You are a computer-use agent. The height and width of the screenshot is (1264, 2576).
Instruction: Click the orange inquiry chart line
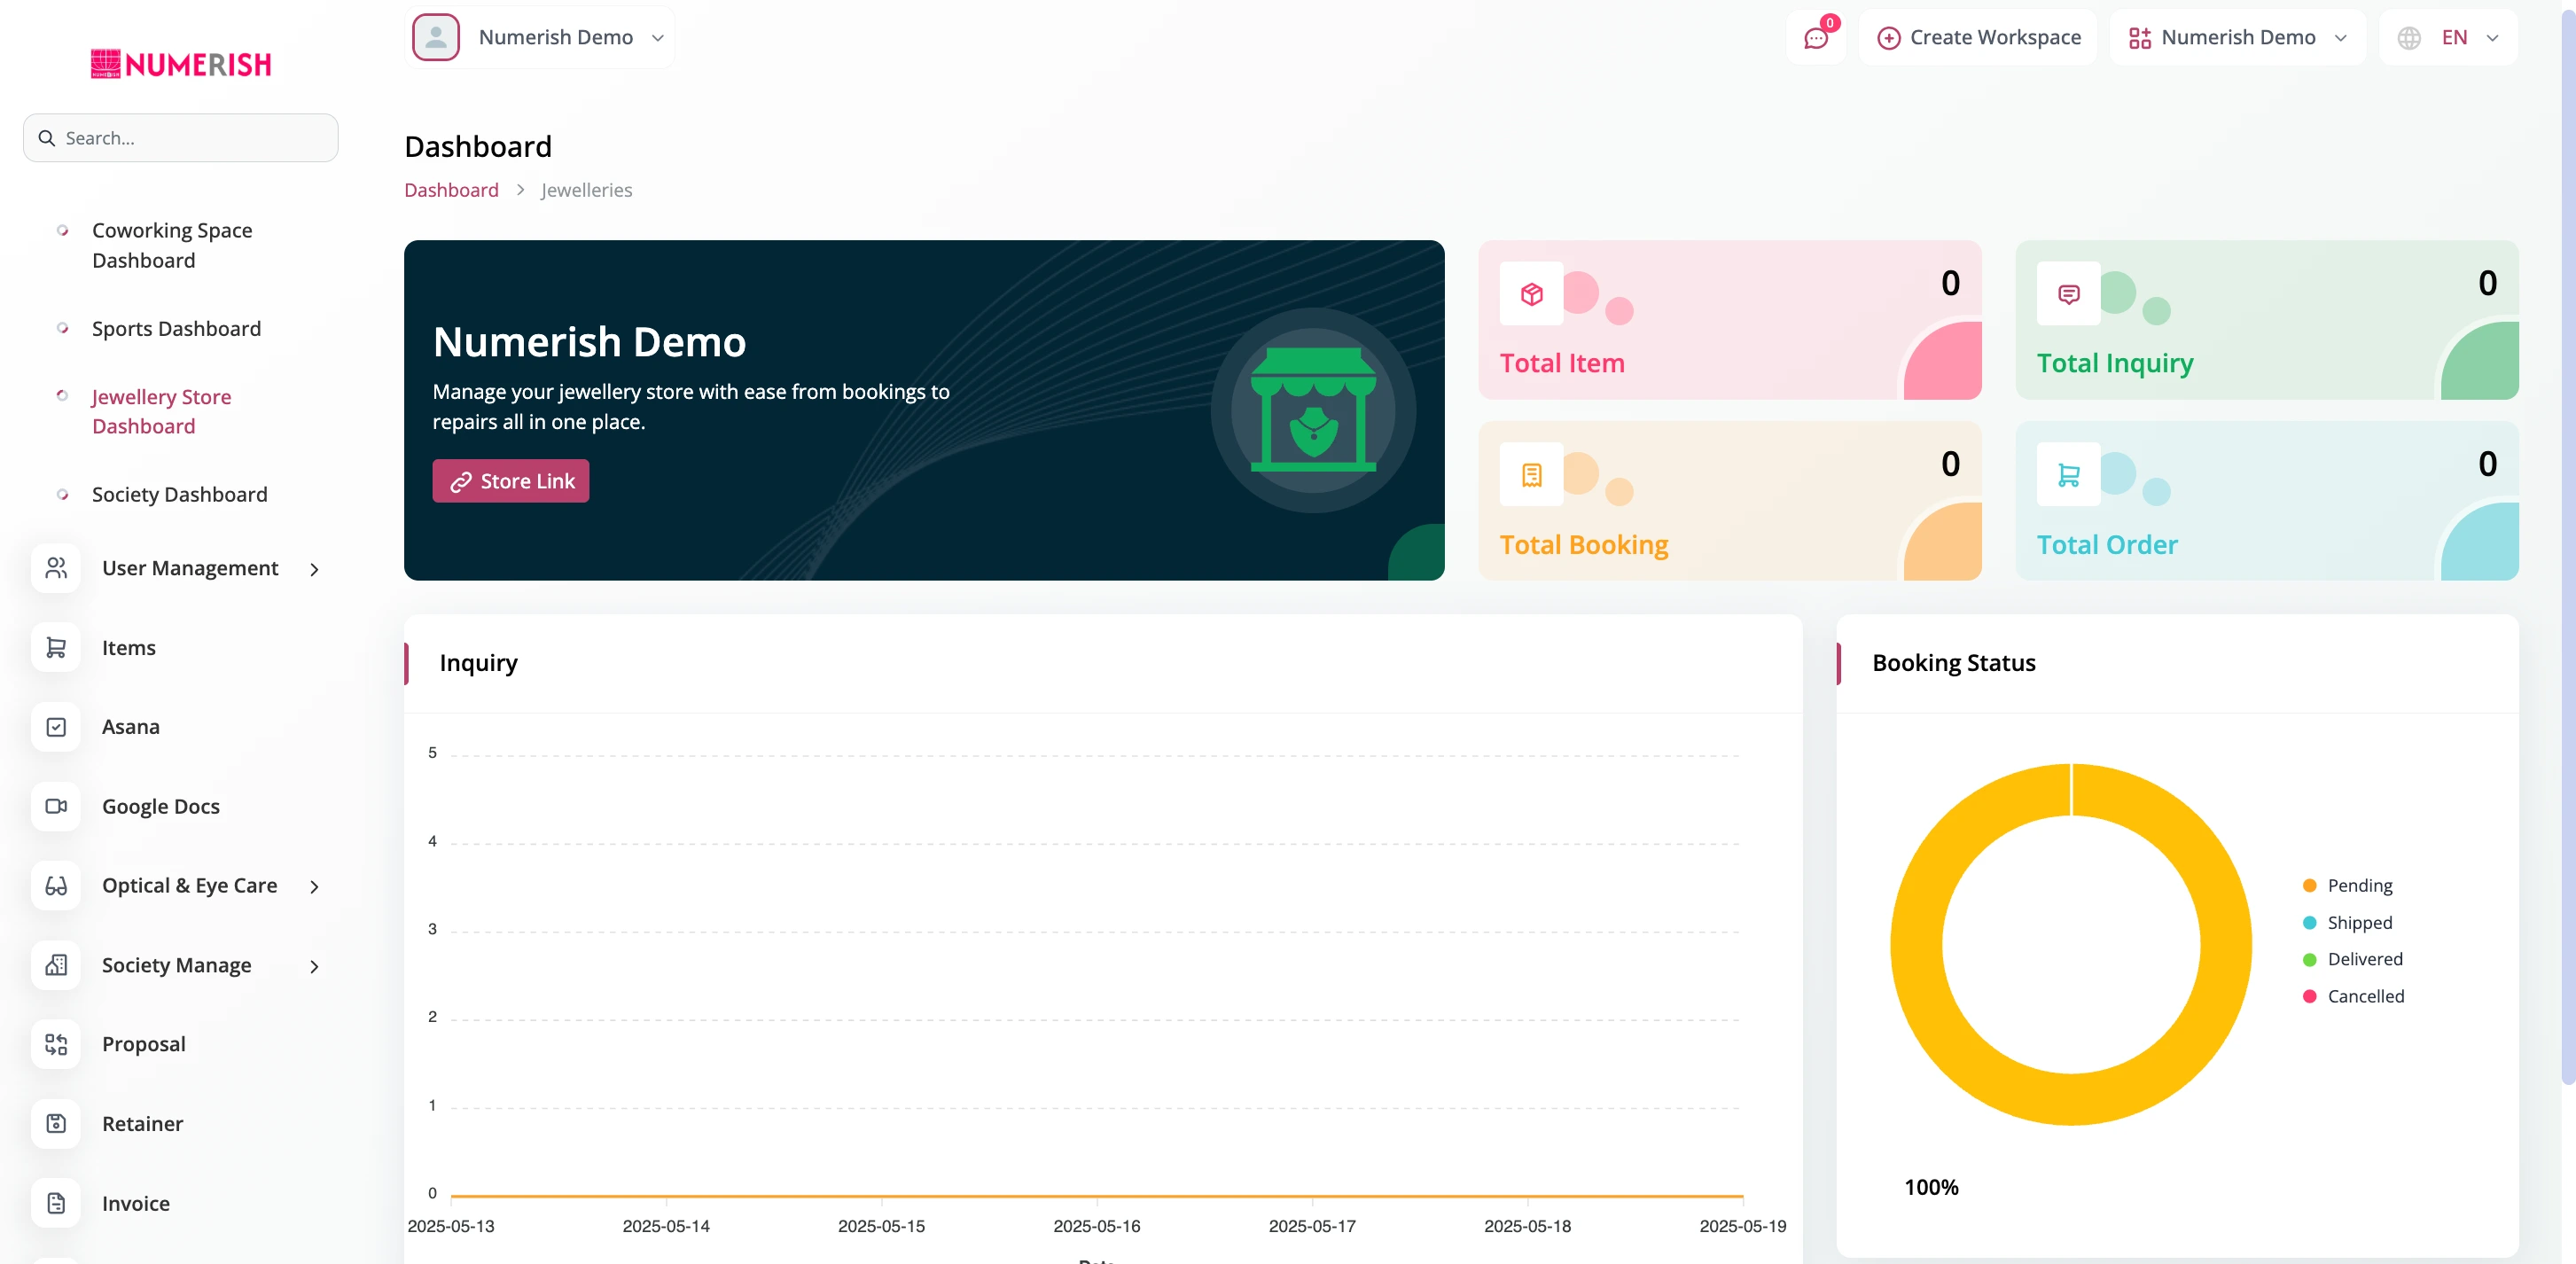[1097, 1196]
